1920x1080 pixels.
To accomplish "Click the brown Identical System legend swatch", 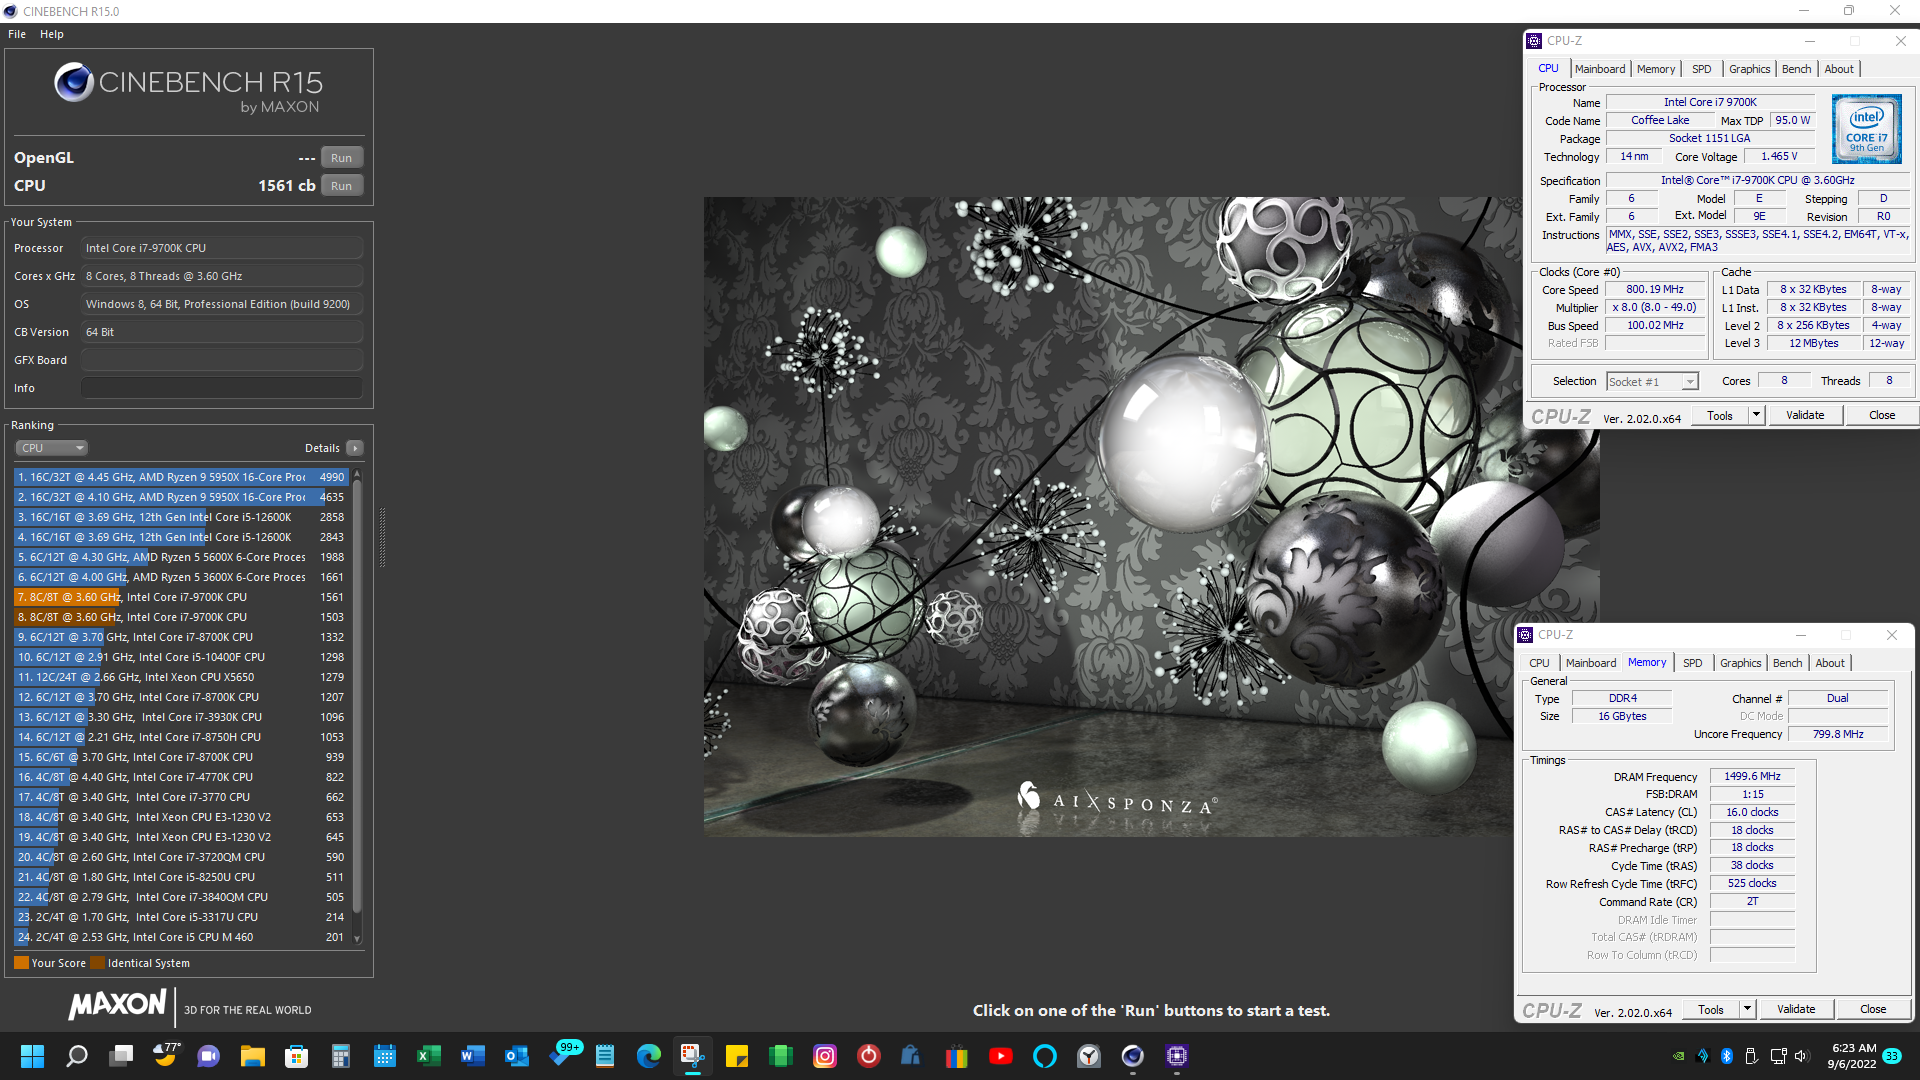I will pyautogui.click(x=97, y=963).
